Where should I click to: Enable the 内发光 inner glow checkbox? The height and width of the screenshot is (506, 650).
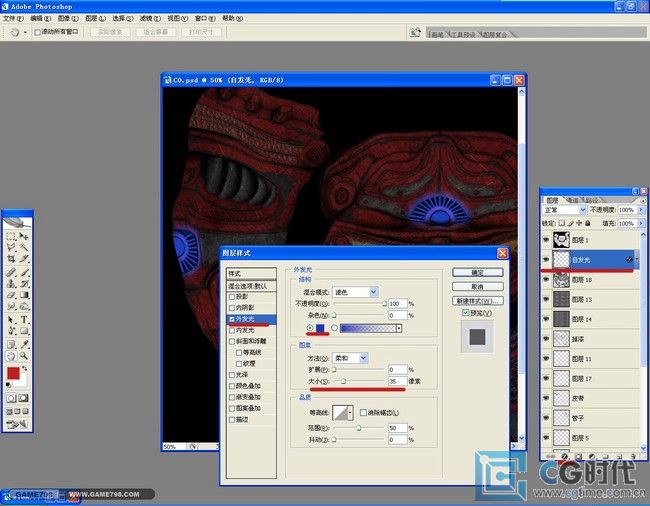[232, 330]
